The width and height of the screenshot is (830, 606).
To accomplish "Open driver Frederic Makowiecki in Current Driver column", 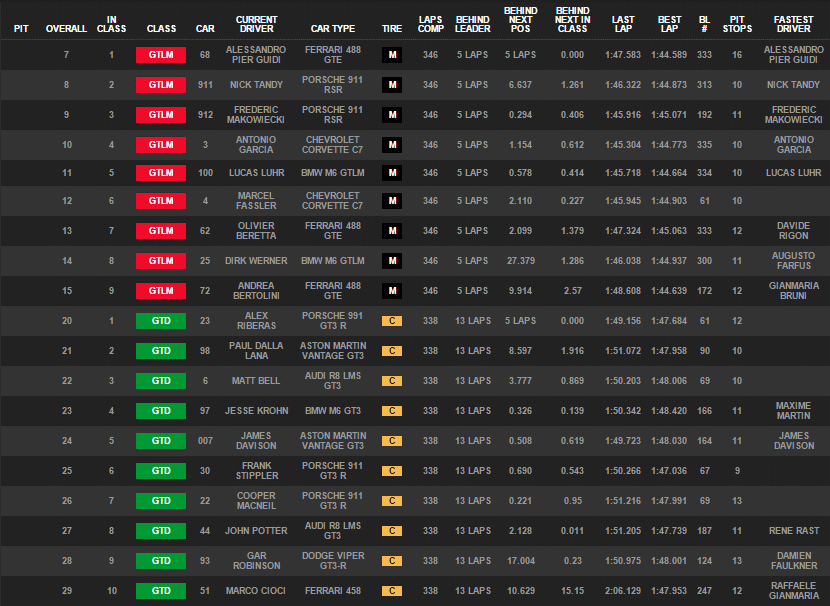I will pos(256,114).
